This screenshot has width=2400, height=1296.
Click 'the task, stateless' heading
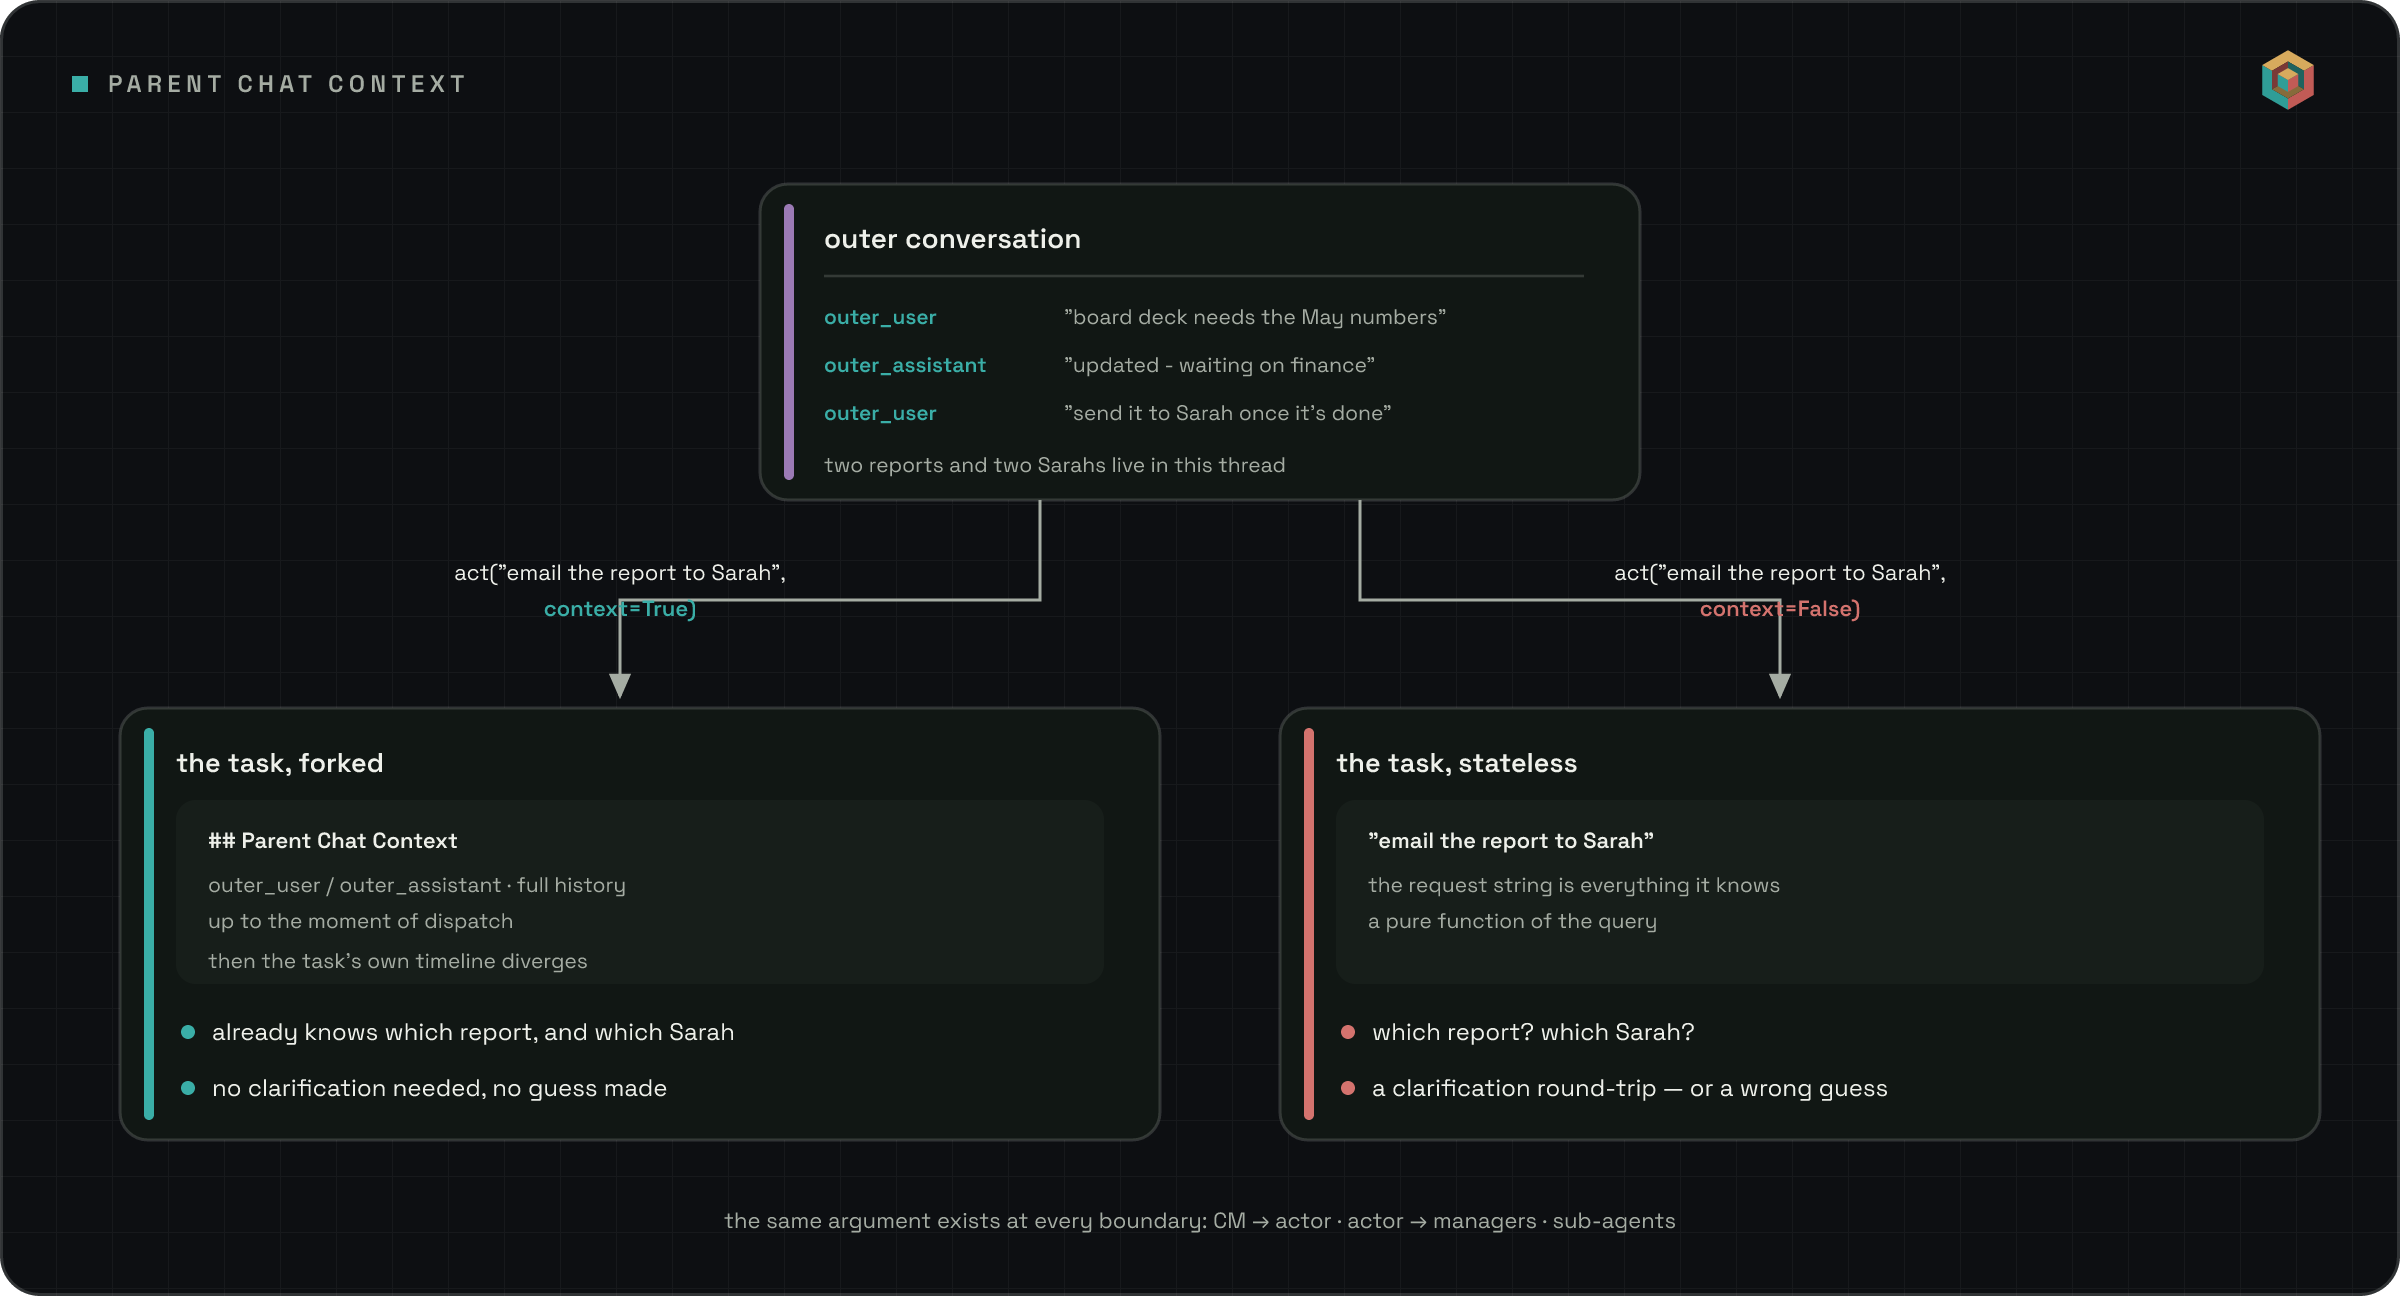pyautogui.click(x=1457, y=763)
